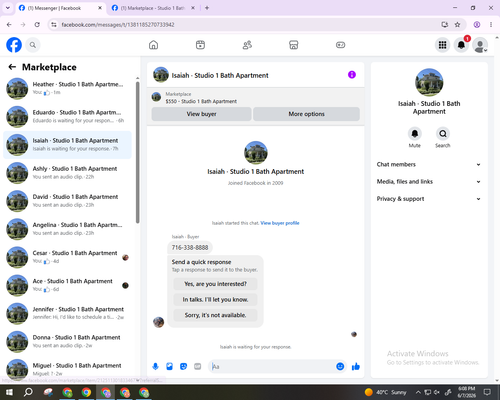
Task: Record a voice clip microphone icon
Action: (x=155, y=367)
